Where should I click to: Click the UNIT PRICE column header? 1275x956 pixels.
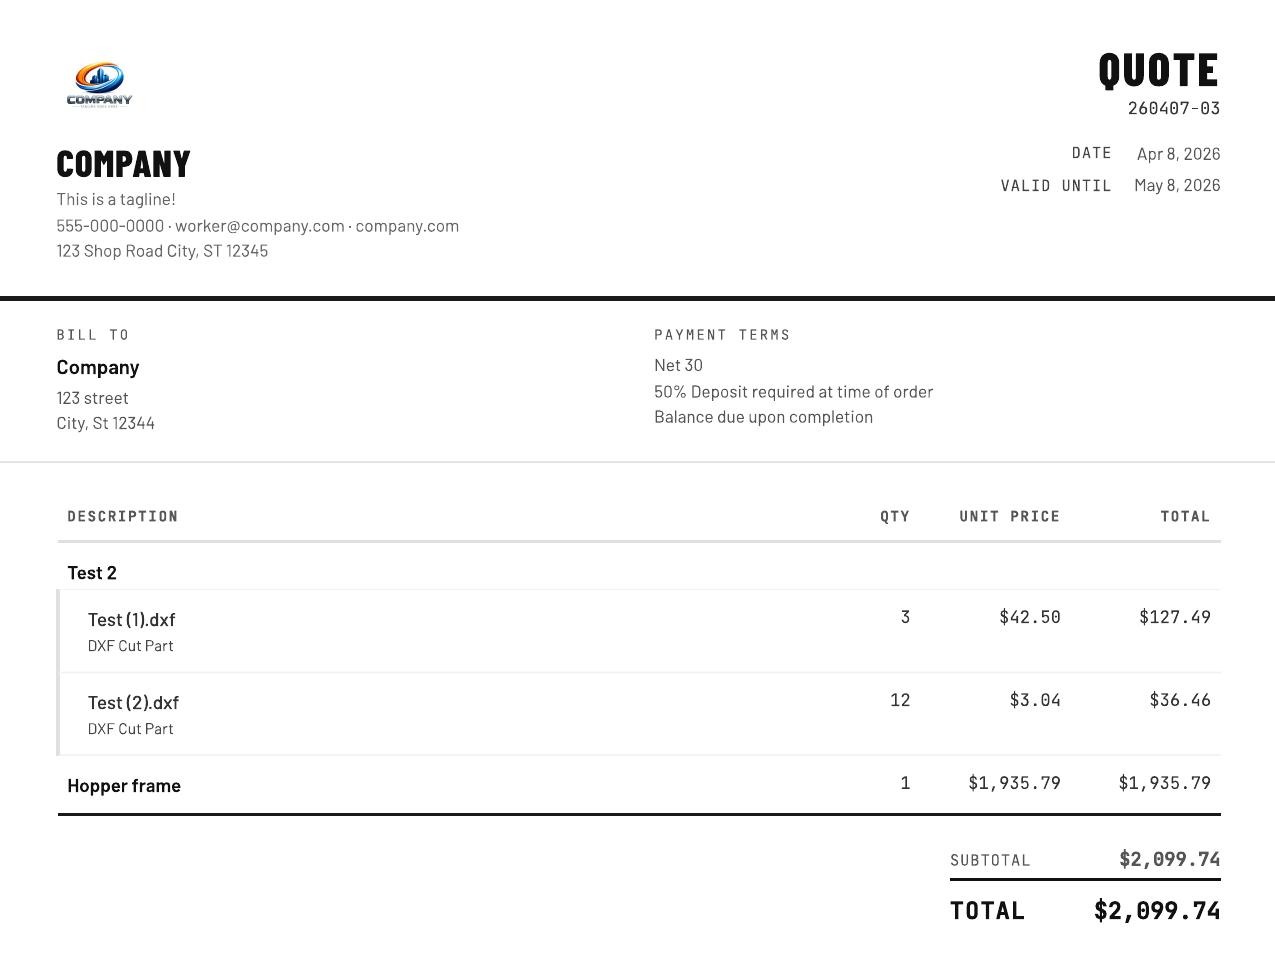1009,517
